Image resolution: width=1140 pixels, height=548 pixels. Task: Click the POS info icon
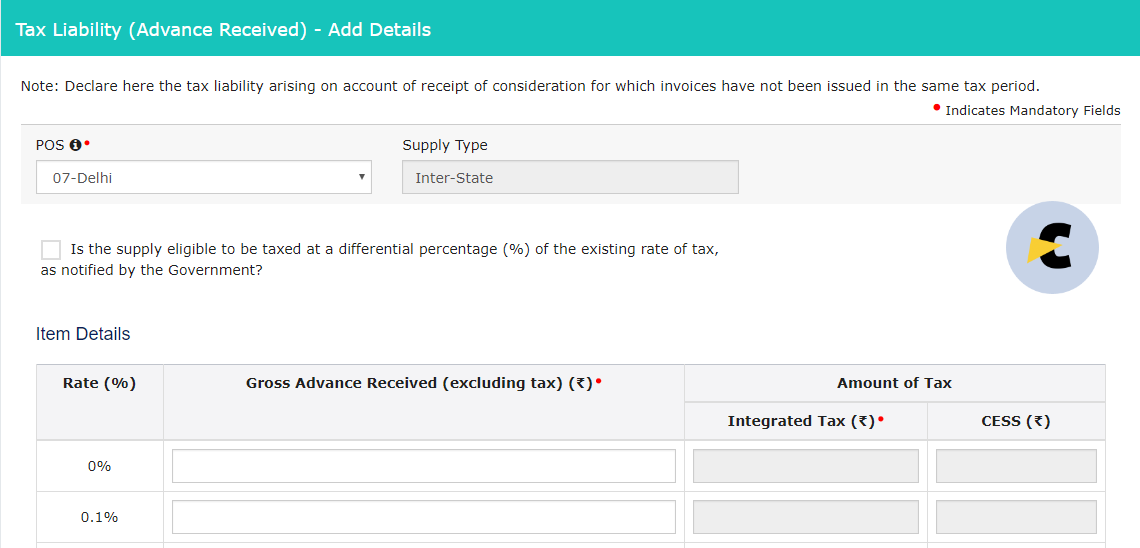(75, 145)
